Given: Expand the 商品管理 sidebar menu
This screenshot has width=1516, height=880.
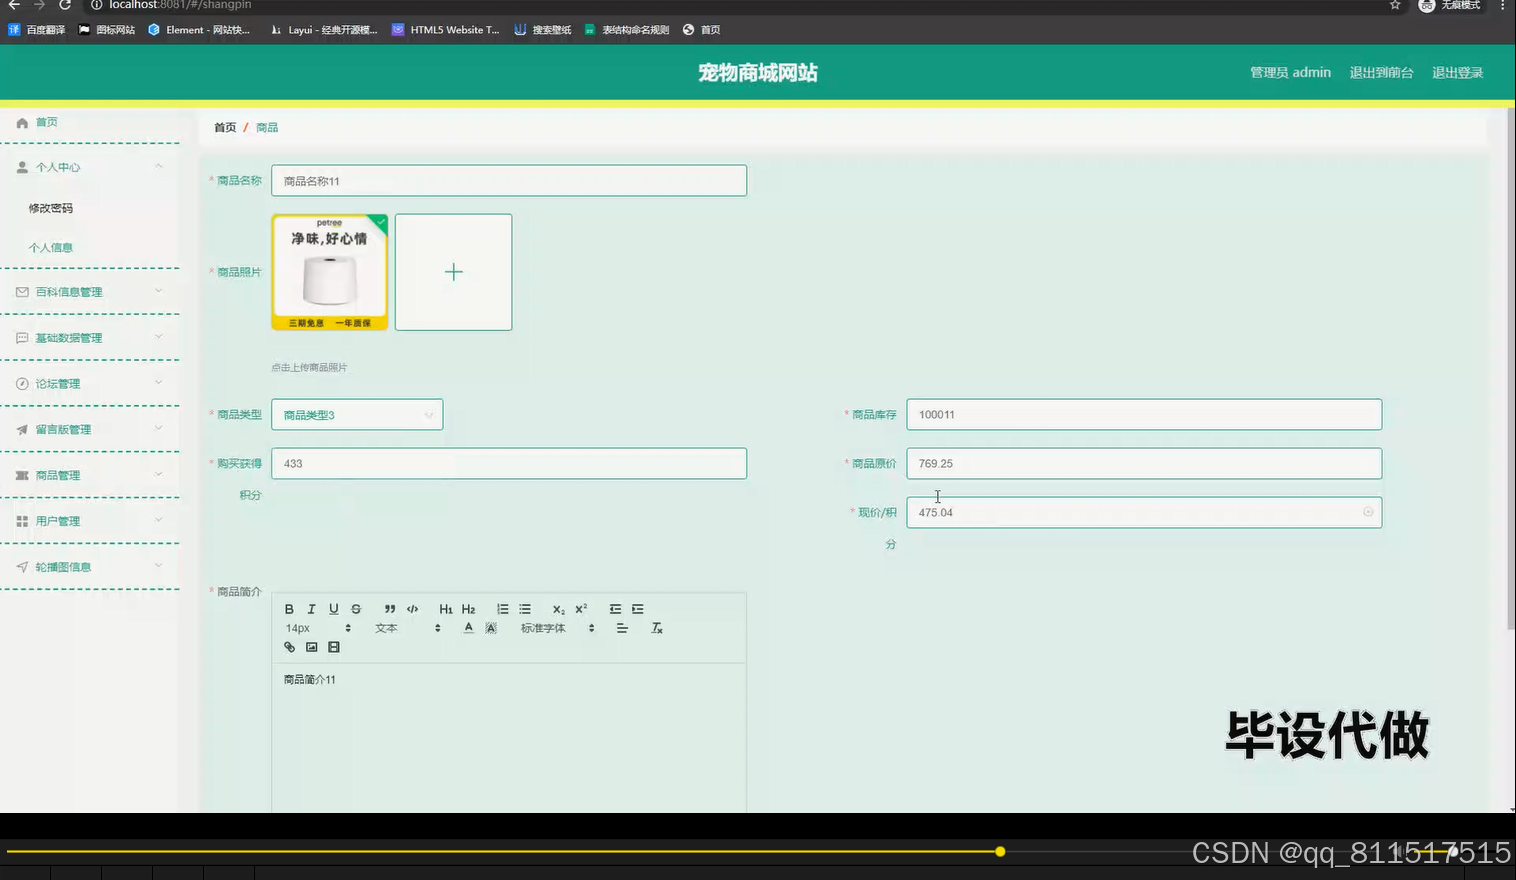Looking at the screenshot, I should tap(90, 475).
